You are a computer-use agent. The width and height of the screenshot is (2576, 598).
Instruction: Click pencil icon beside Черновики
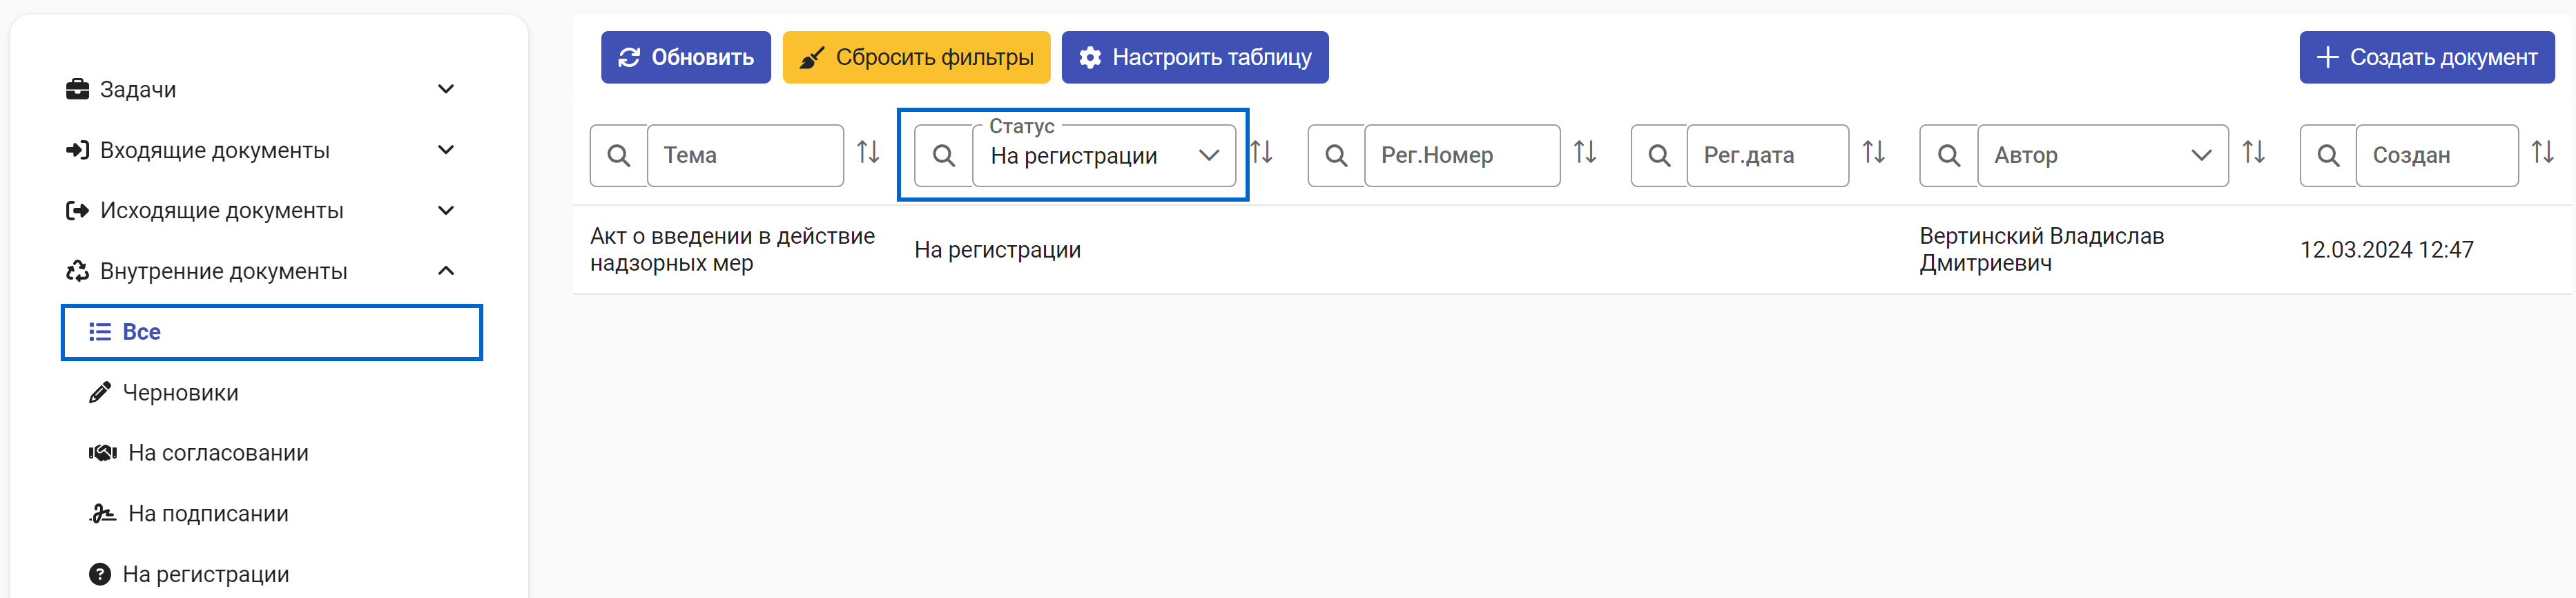[100, 392]
